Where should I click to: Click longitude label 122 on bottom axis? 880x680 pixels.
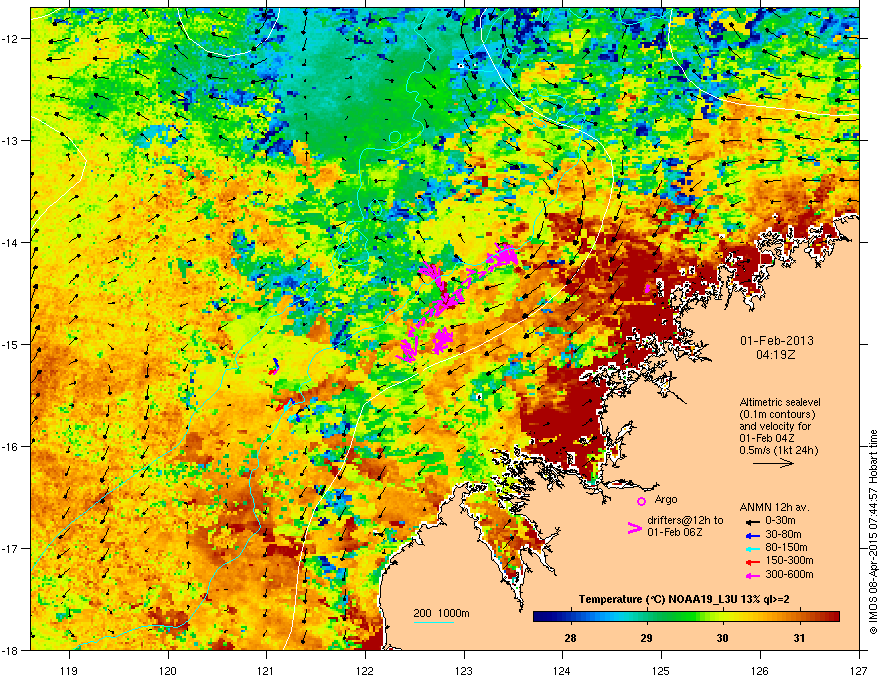click(365, 670)
